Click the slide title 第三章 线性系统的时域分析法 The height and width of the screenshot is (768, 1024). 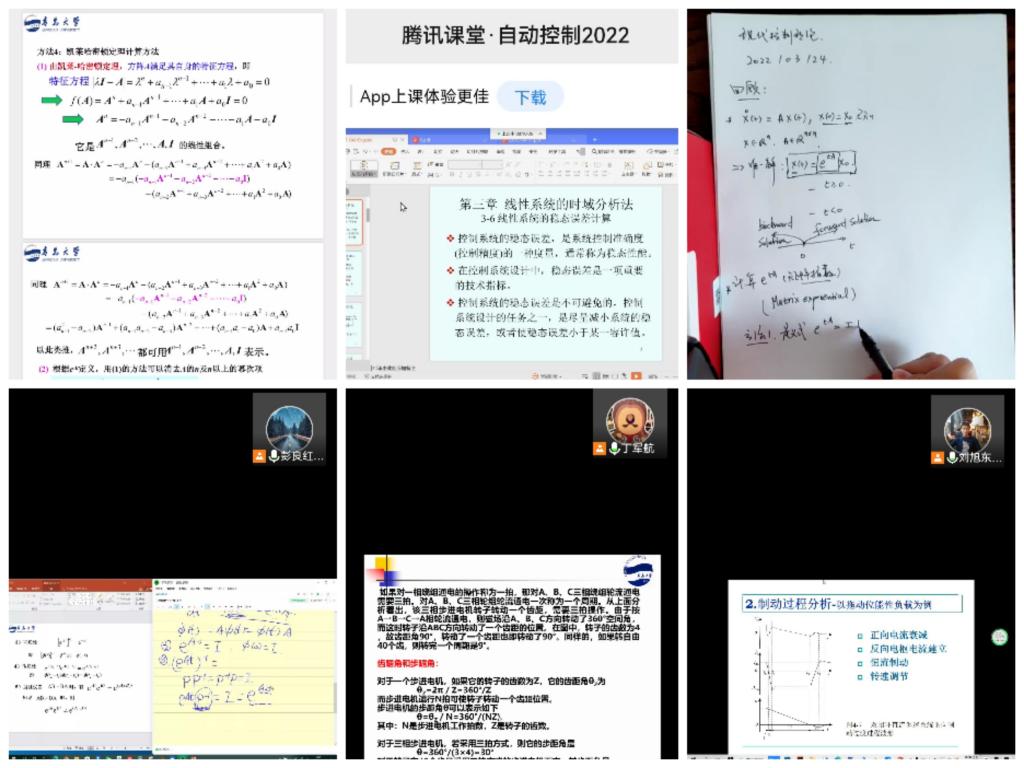546,204
